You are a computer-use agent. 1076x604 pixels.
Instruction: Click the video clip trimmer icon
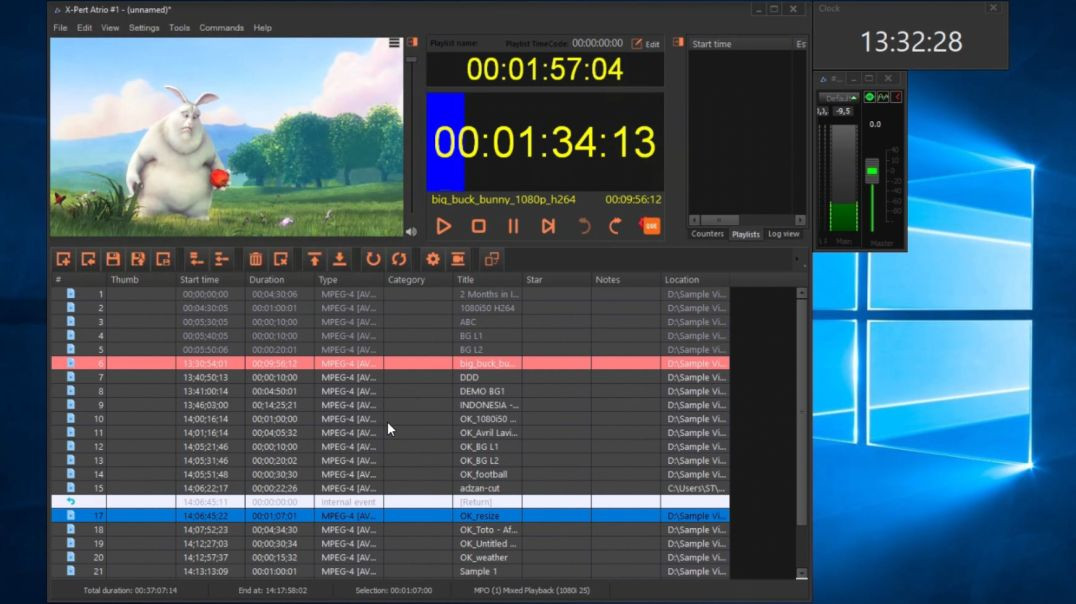point(458,259)
